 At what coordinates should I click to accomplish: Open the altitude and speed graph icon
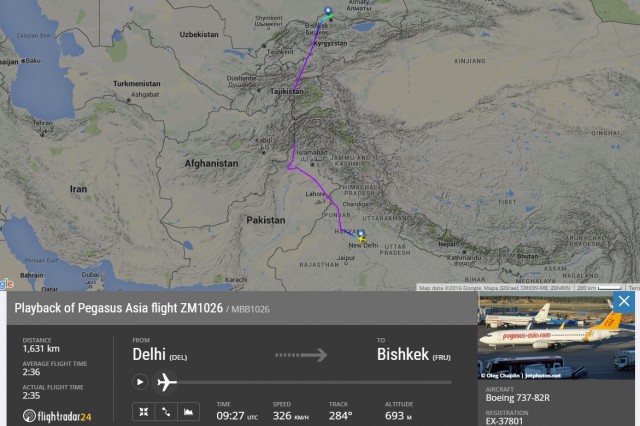tap(188, 412)
